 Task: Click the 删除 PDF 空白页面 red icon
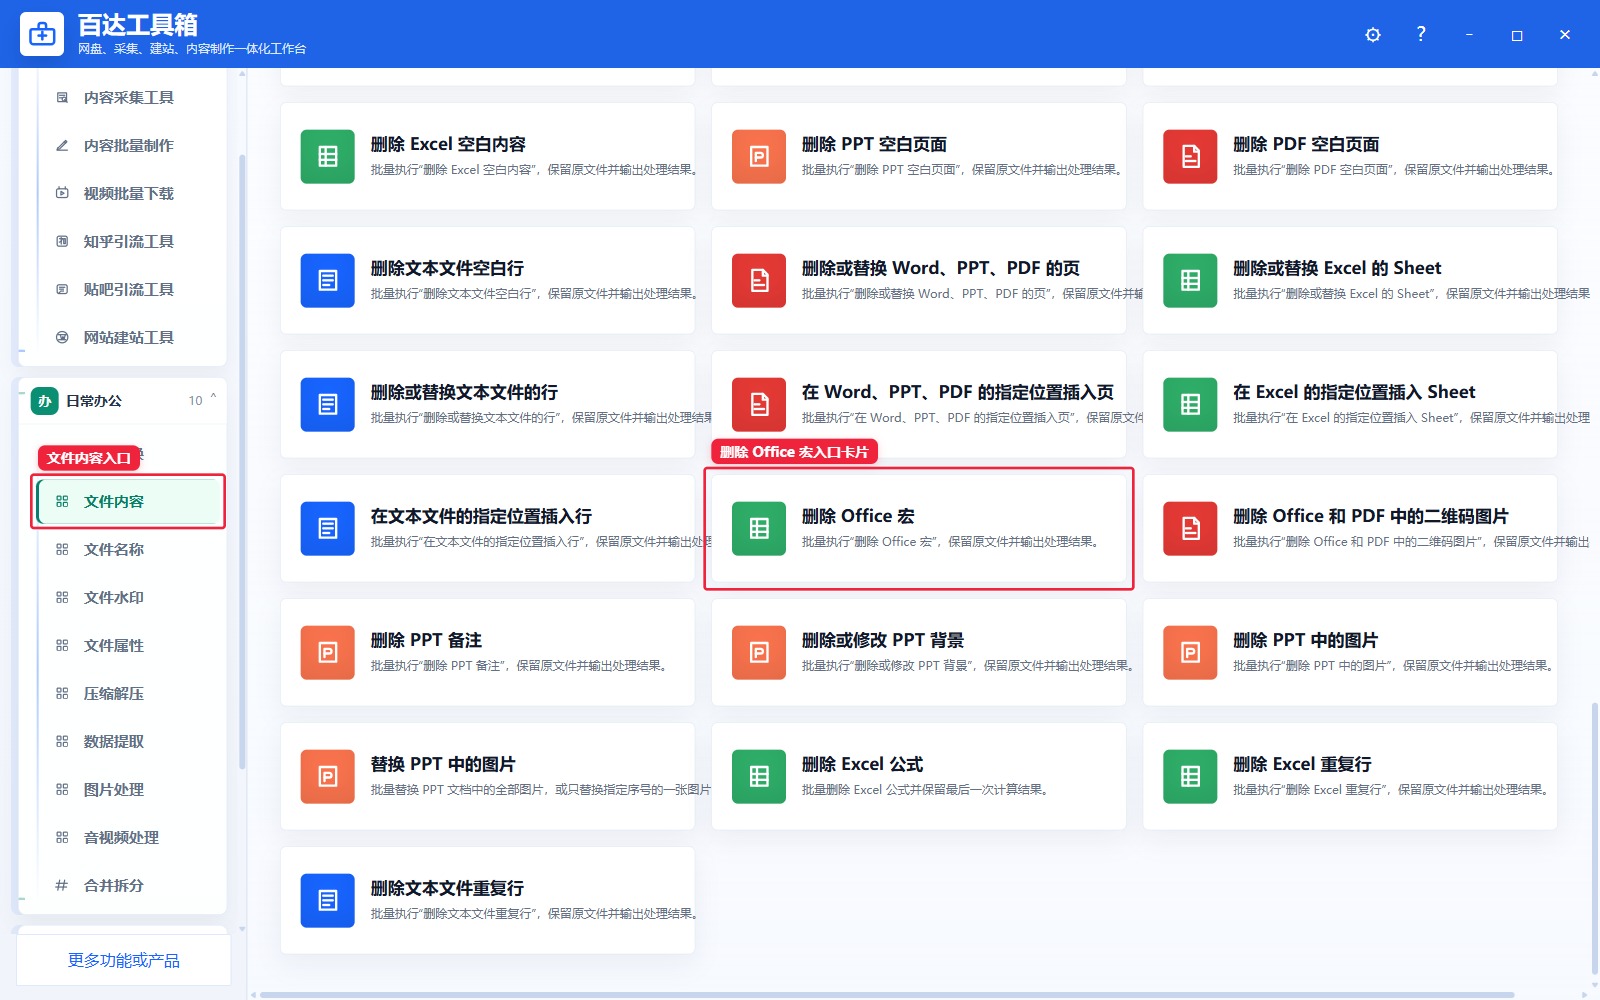(x=1190, y=157)
